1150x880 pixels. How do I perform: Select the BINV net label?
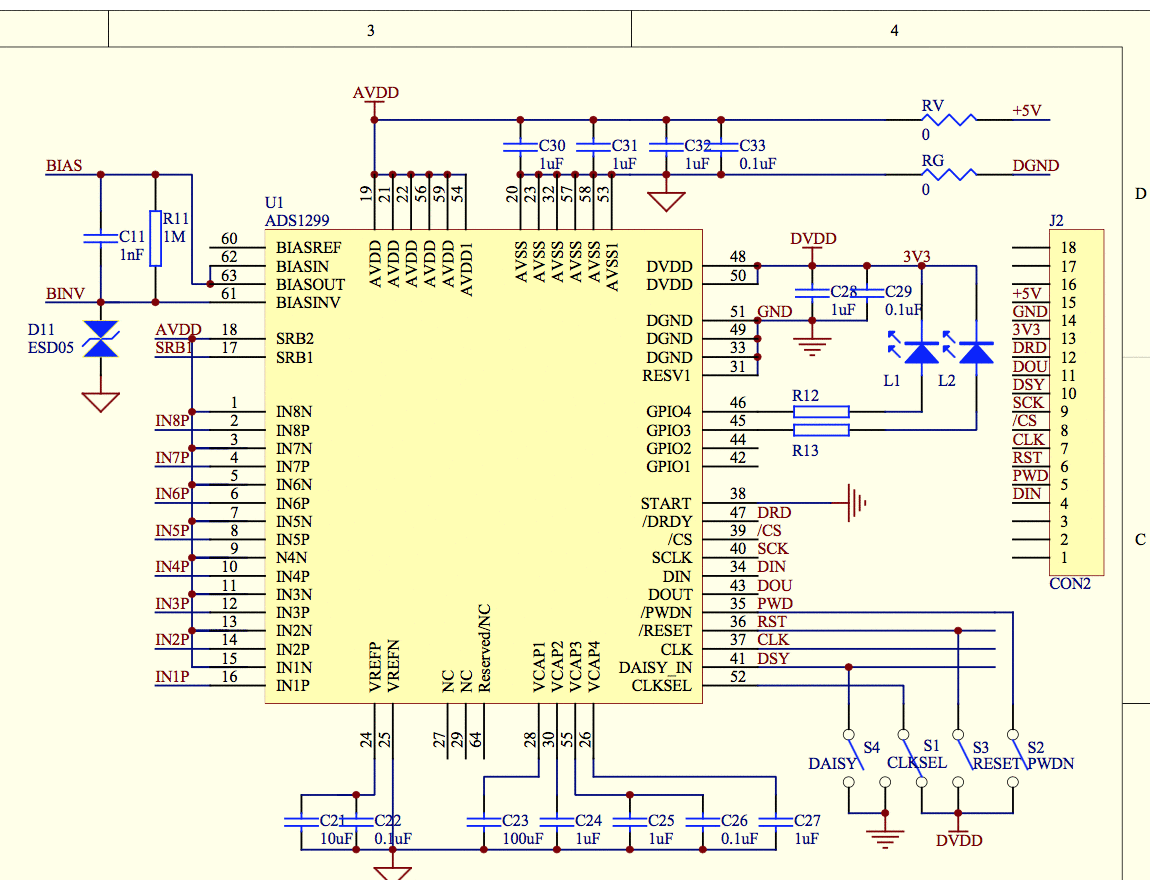tap(65, 293)
